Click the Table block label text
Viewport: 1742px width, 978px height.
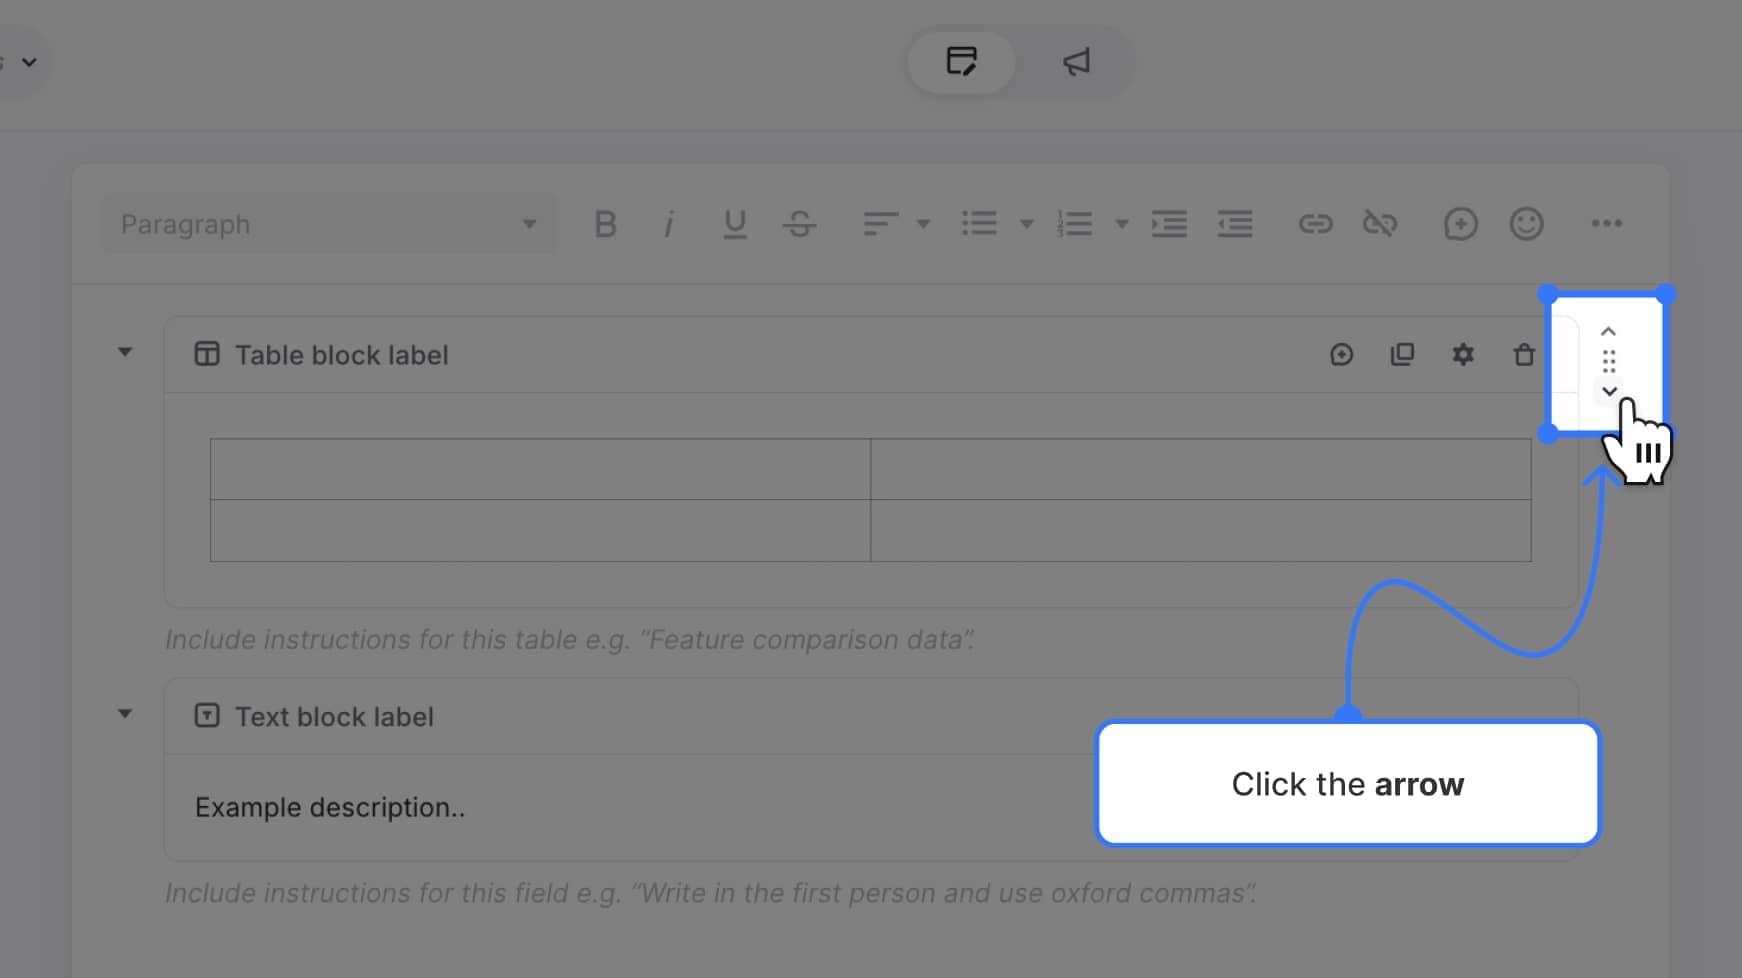click(x=342, y=355)
